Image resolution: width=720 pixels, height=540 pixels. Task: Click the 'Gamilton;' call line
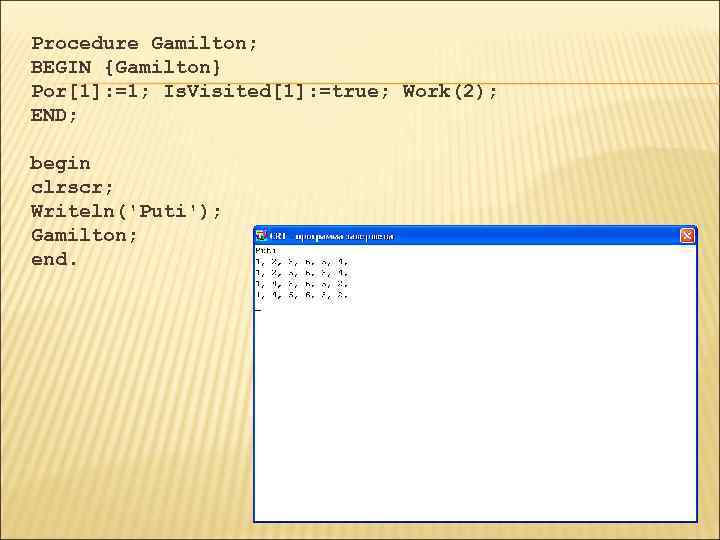pos(84,235)
